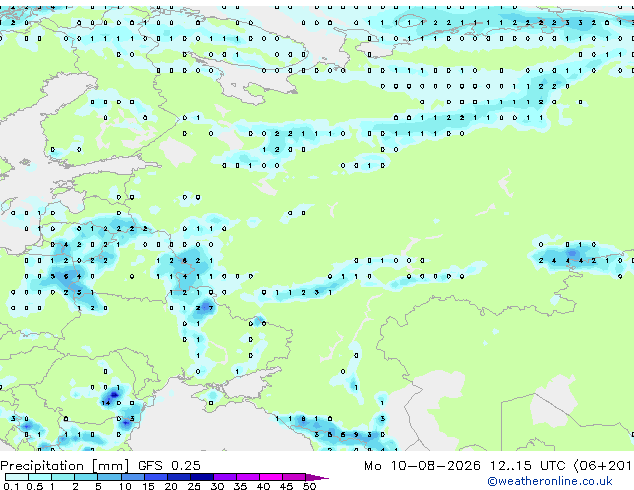Click the "35" legend tick label
Viewport: 634px width, 490px height.
pyautogui.click(x=240, y=486)
